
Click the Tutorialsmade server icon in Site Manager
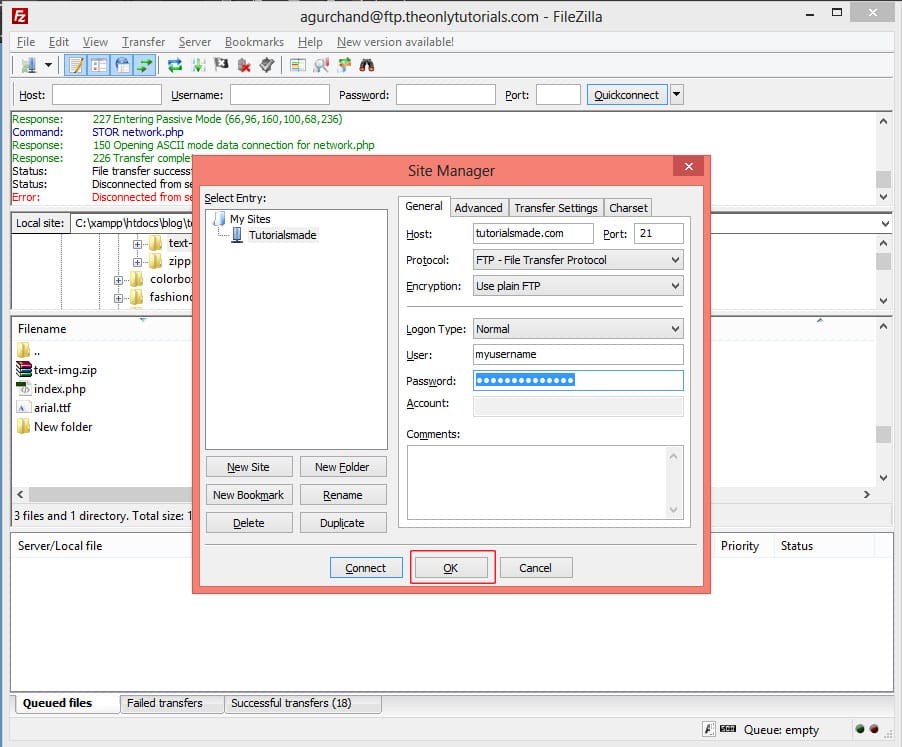click(x=236, y=235)
